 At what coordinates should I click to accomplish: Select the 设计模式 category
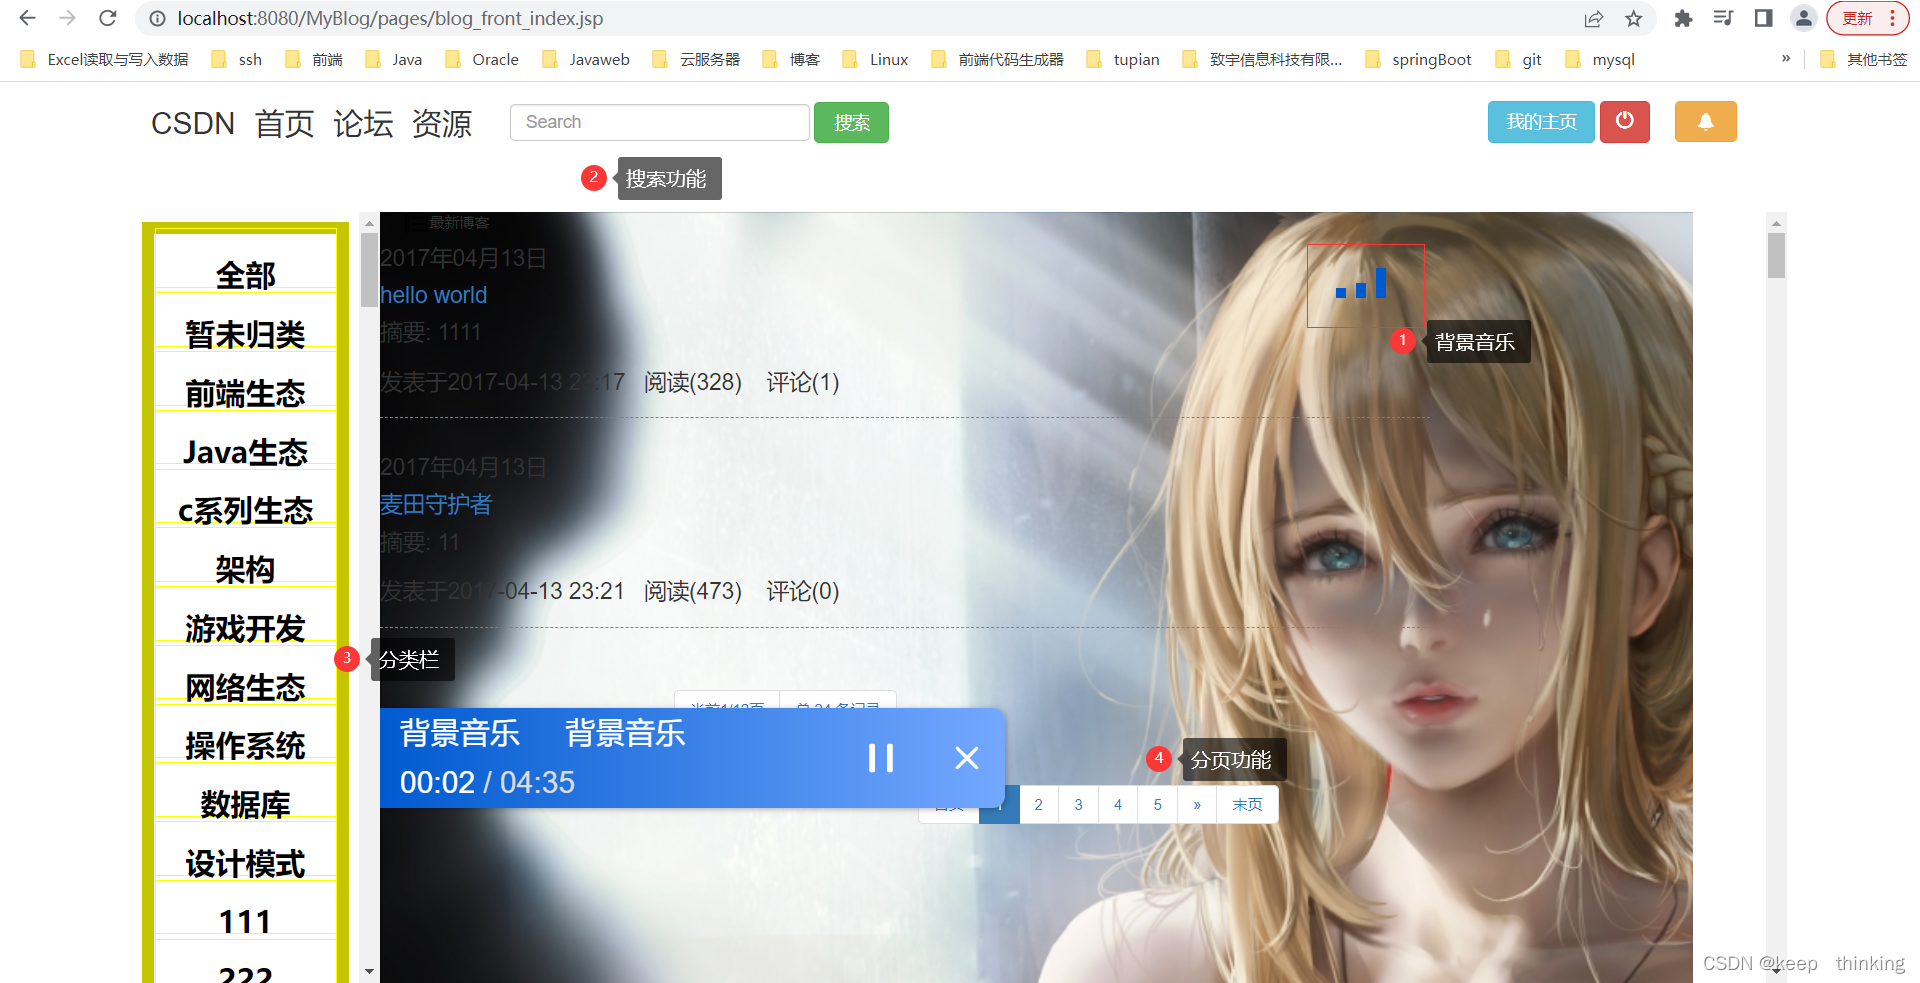[x=246, y=863]
